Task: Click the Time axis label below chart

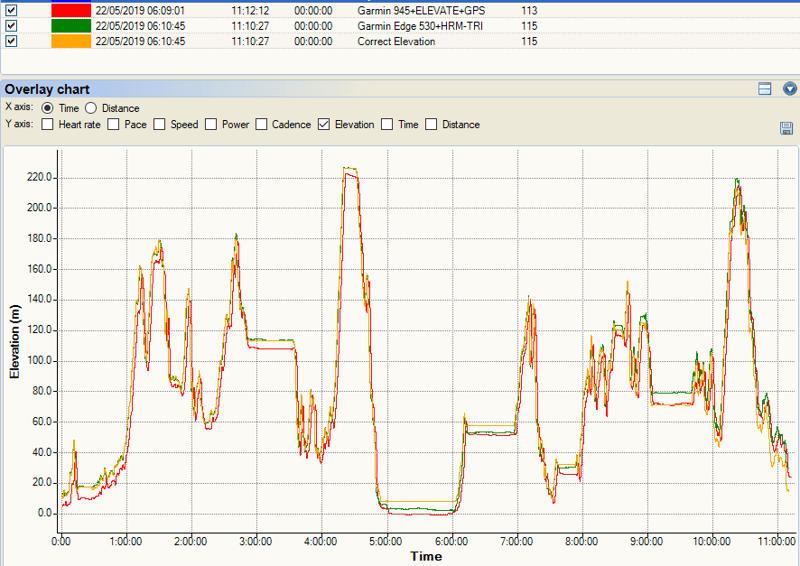Action: click(426, 556)
